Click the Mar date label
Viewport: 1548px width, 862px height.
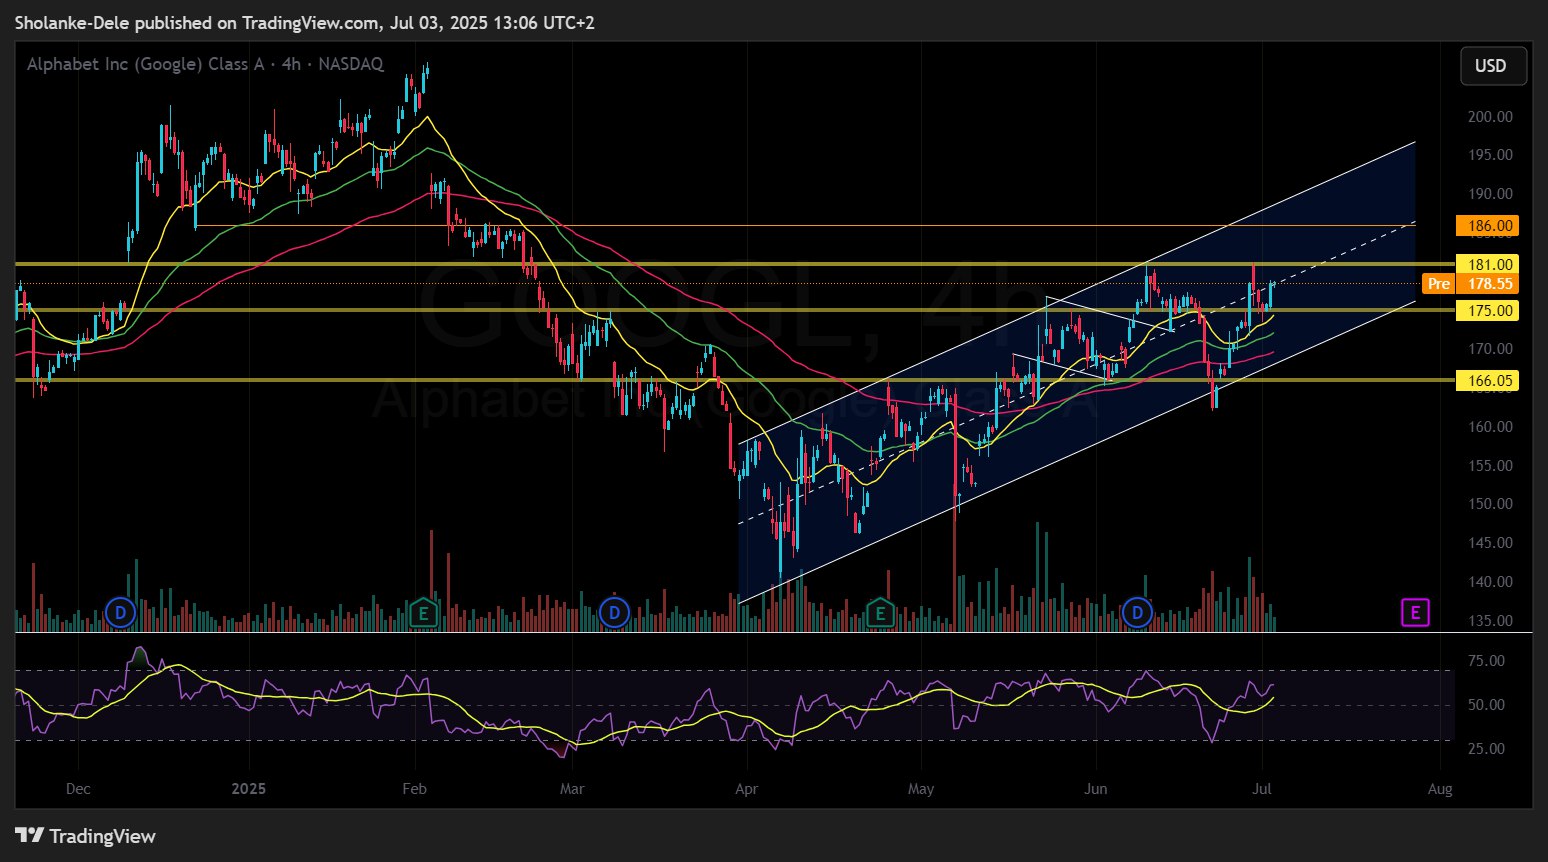click(x=572, y=789)
